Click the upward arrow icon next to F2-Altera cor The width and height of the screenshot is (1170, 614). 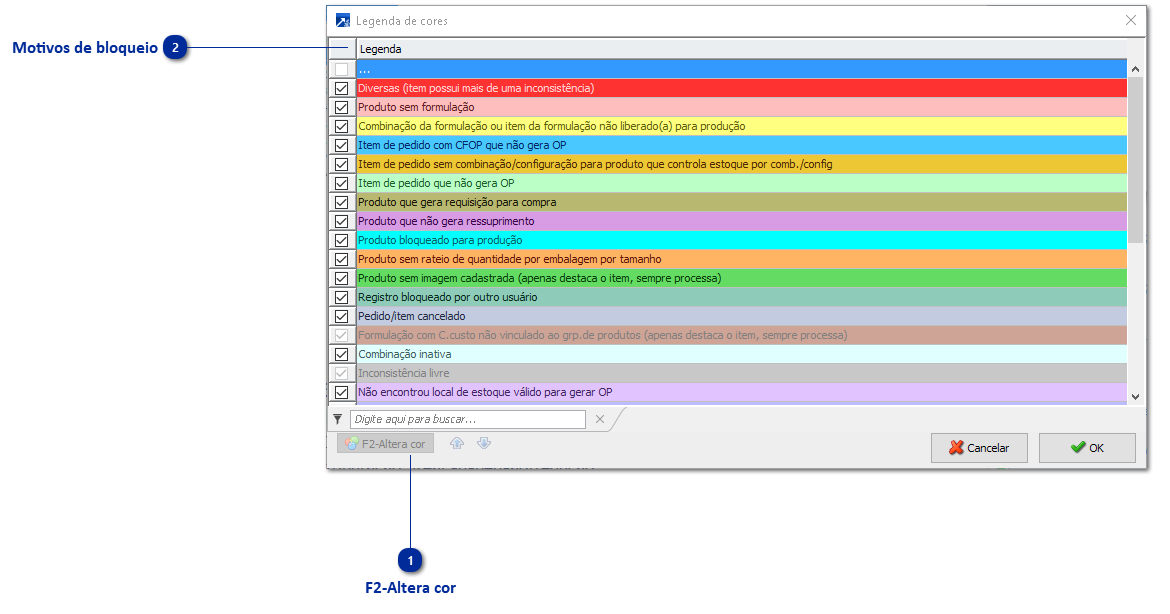click(x=457, y=443)
